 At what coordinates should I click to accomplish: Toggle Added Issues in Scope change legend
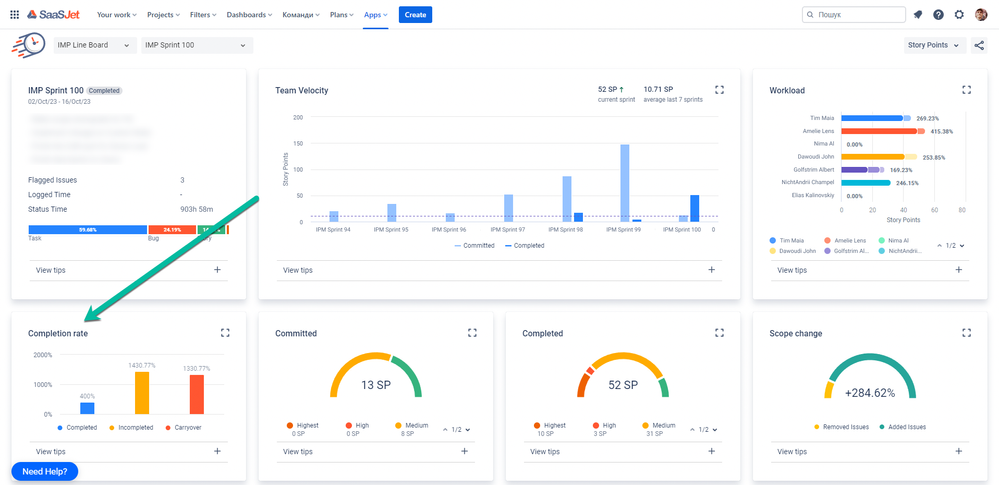[903, 427]
